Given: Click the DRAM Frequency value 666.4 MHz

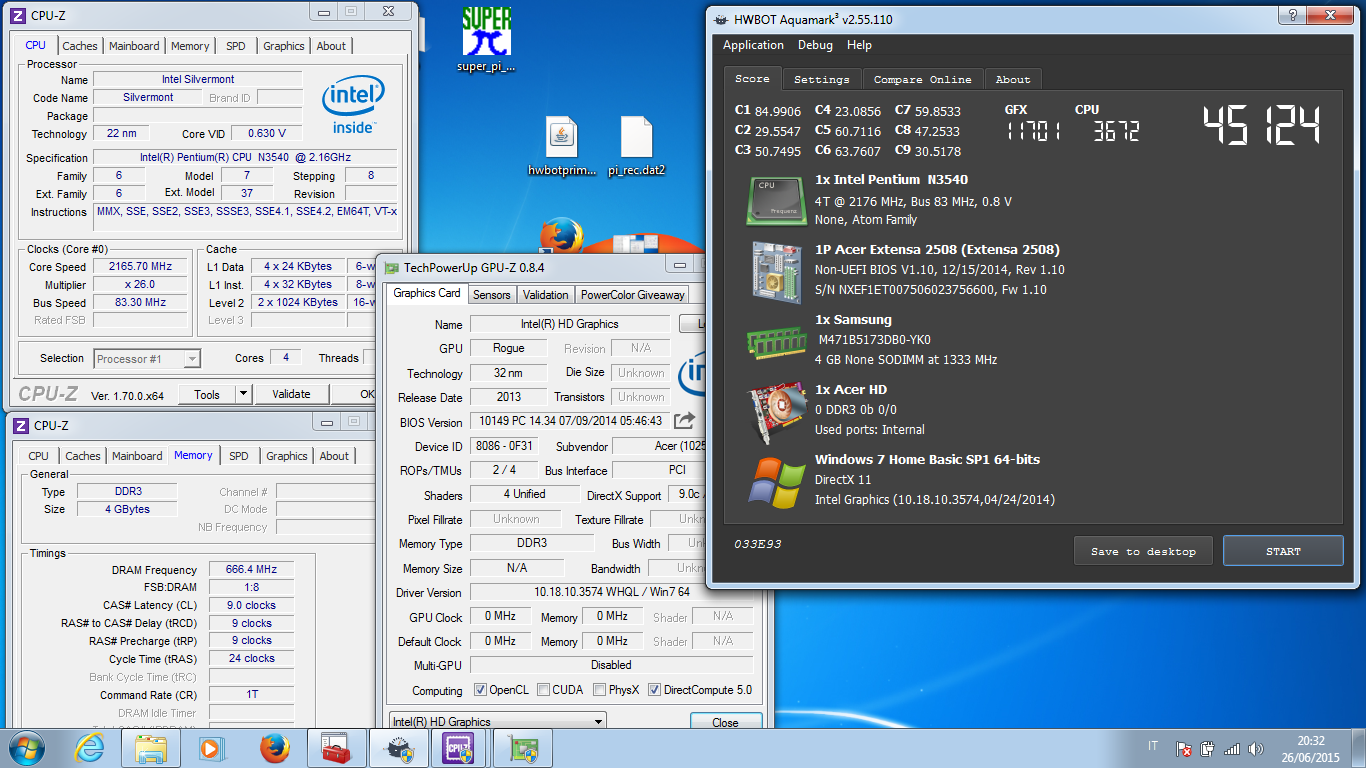Looking at the screenshot, I should (x=251, y=570).
